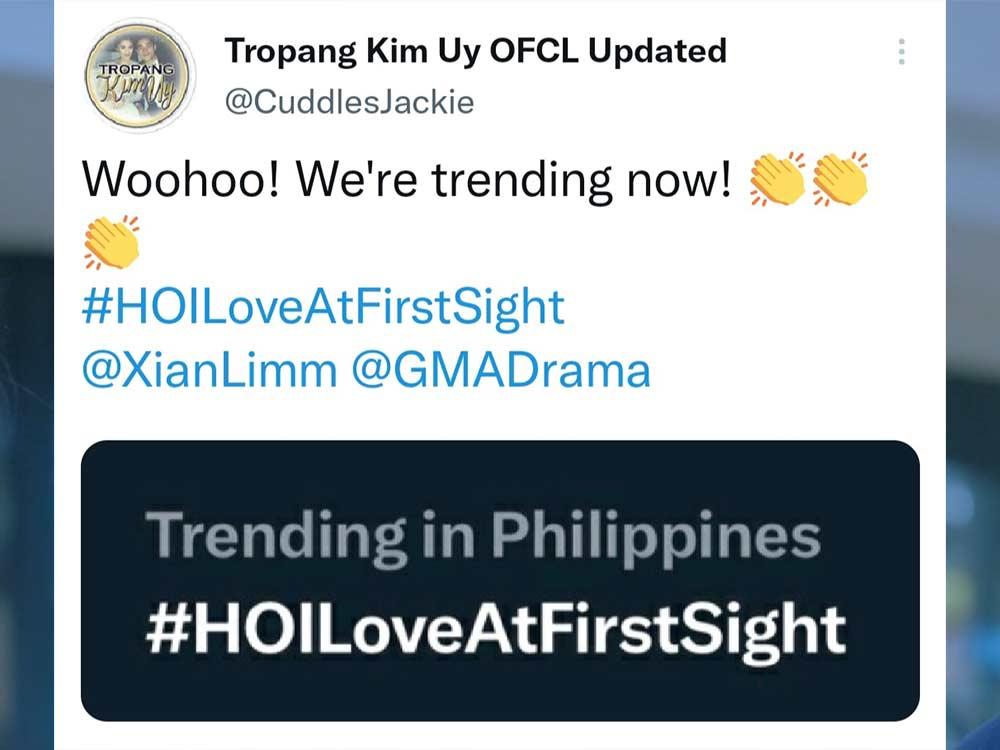This screenshot has width=1000, height=750.
Task: Click the Tropang Kim Uy profile avatar
Action: (x=138, y=75)
